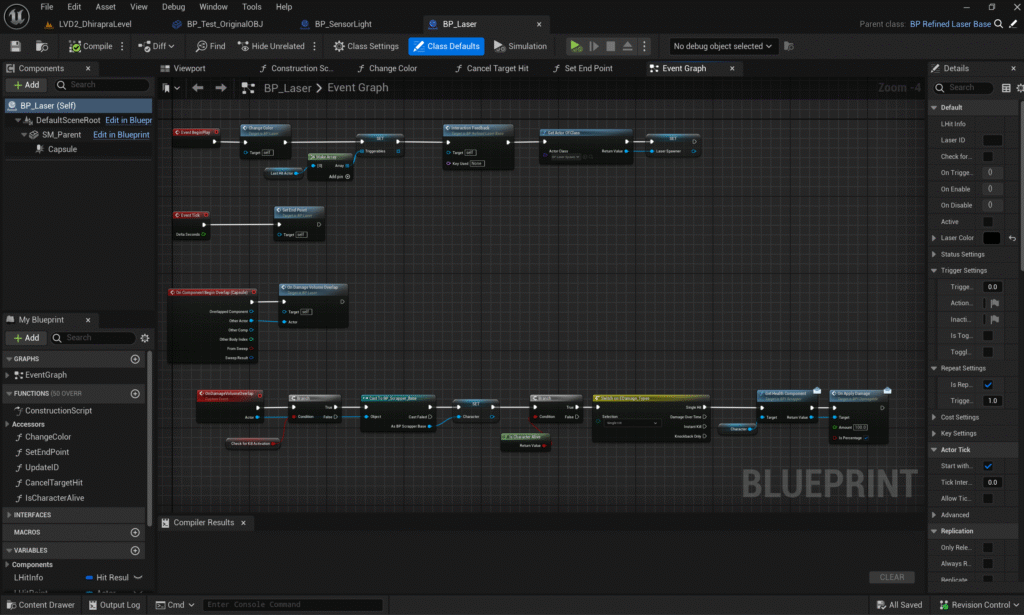Open the File menu
Image resolution: width=1024 pixels, height=615 pixels.
[46, 7]
